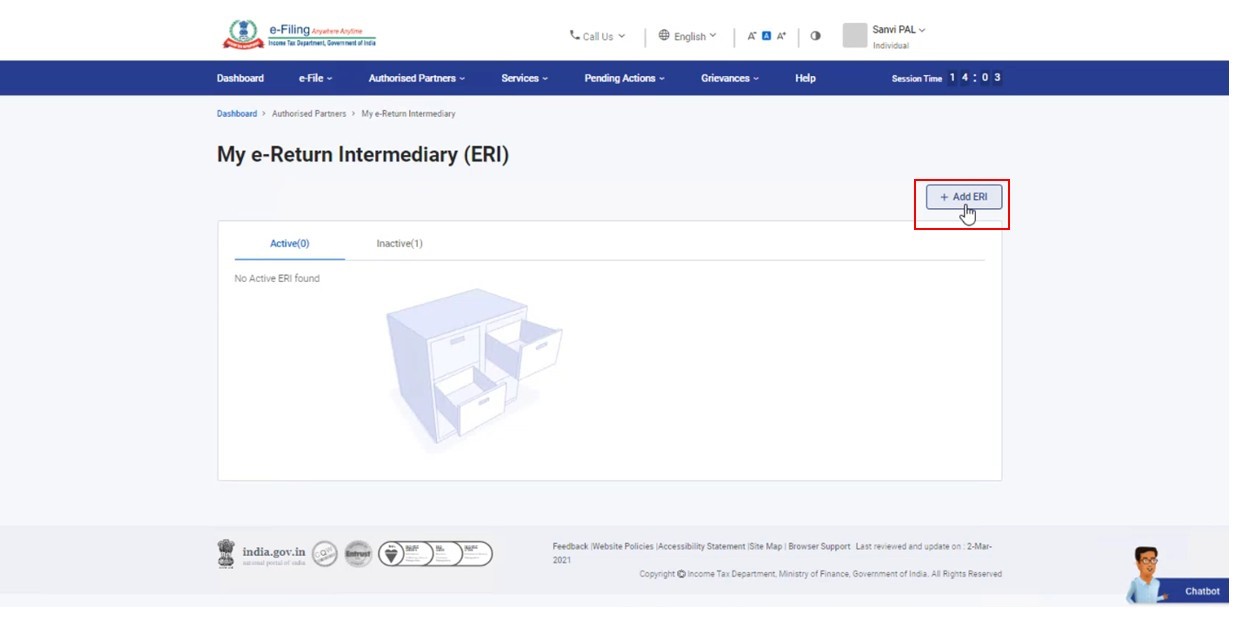Toggle high contrast mode icon
This screenshot has height=619, width=1235.
[x=815, y=36]
